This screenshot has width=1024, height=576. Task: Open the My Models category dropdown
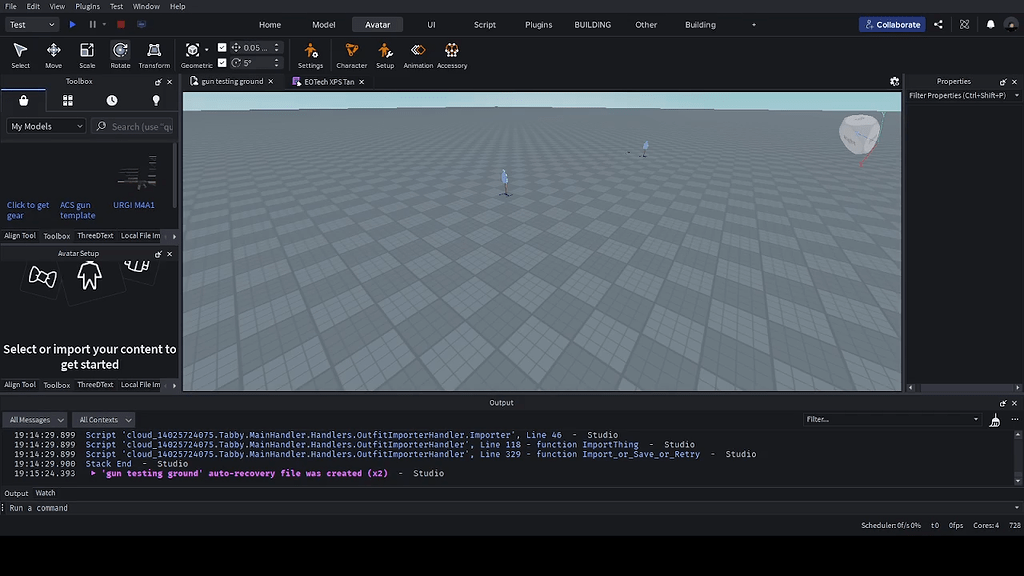pos(46,126)
